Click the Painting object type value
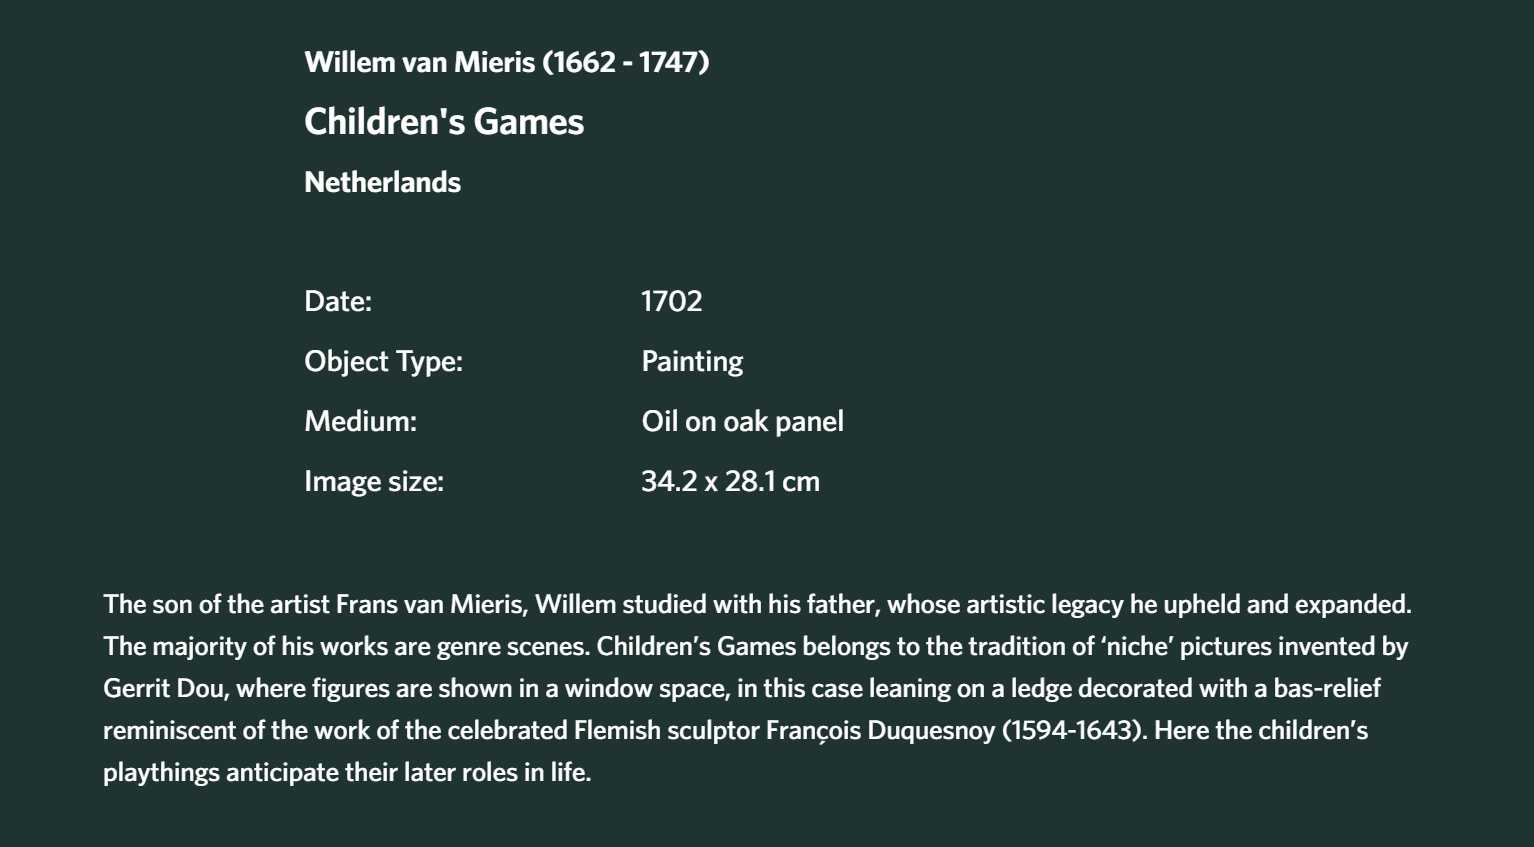This screenshot has width=1534, height=847. click(692, 361)
